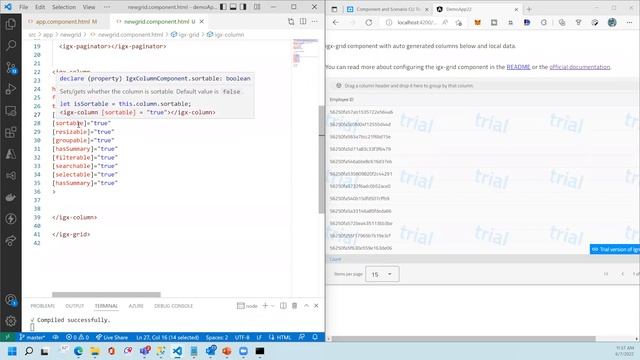This screenshot has width=640, height=360.
Task: Click the Employee ID column header in grid
Action: 341,99
